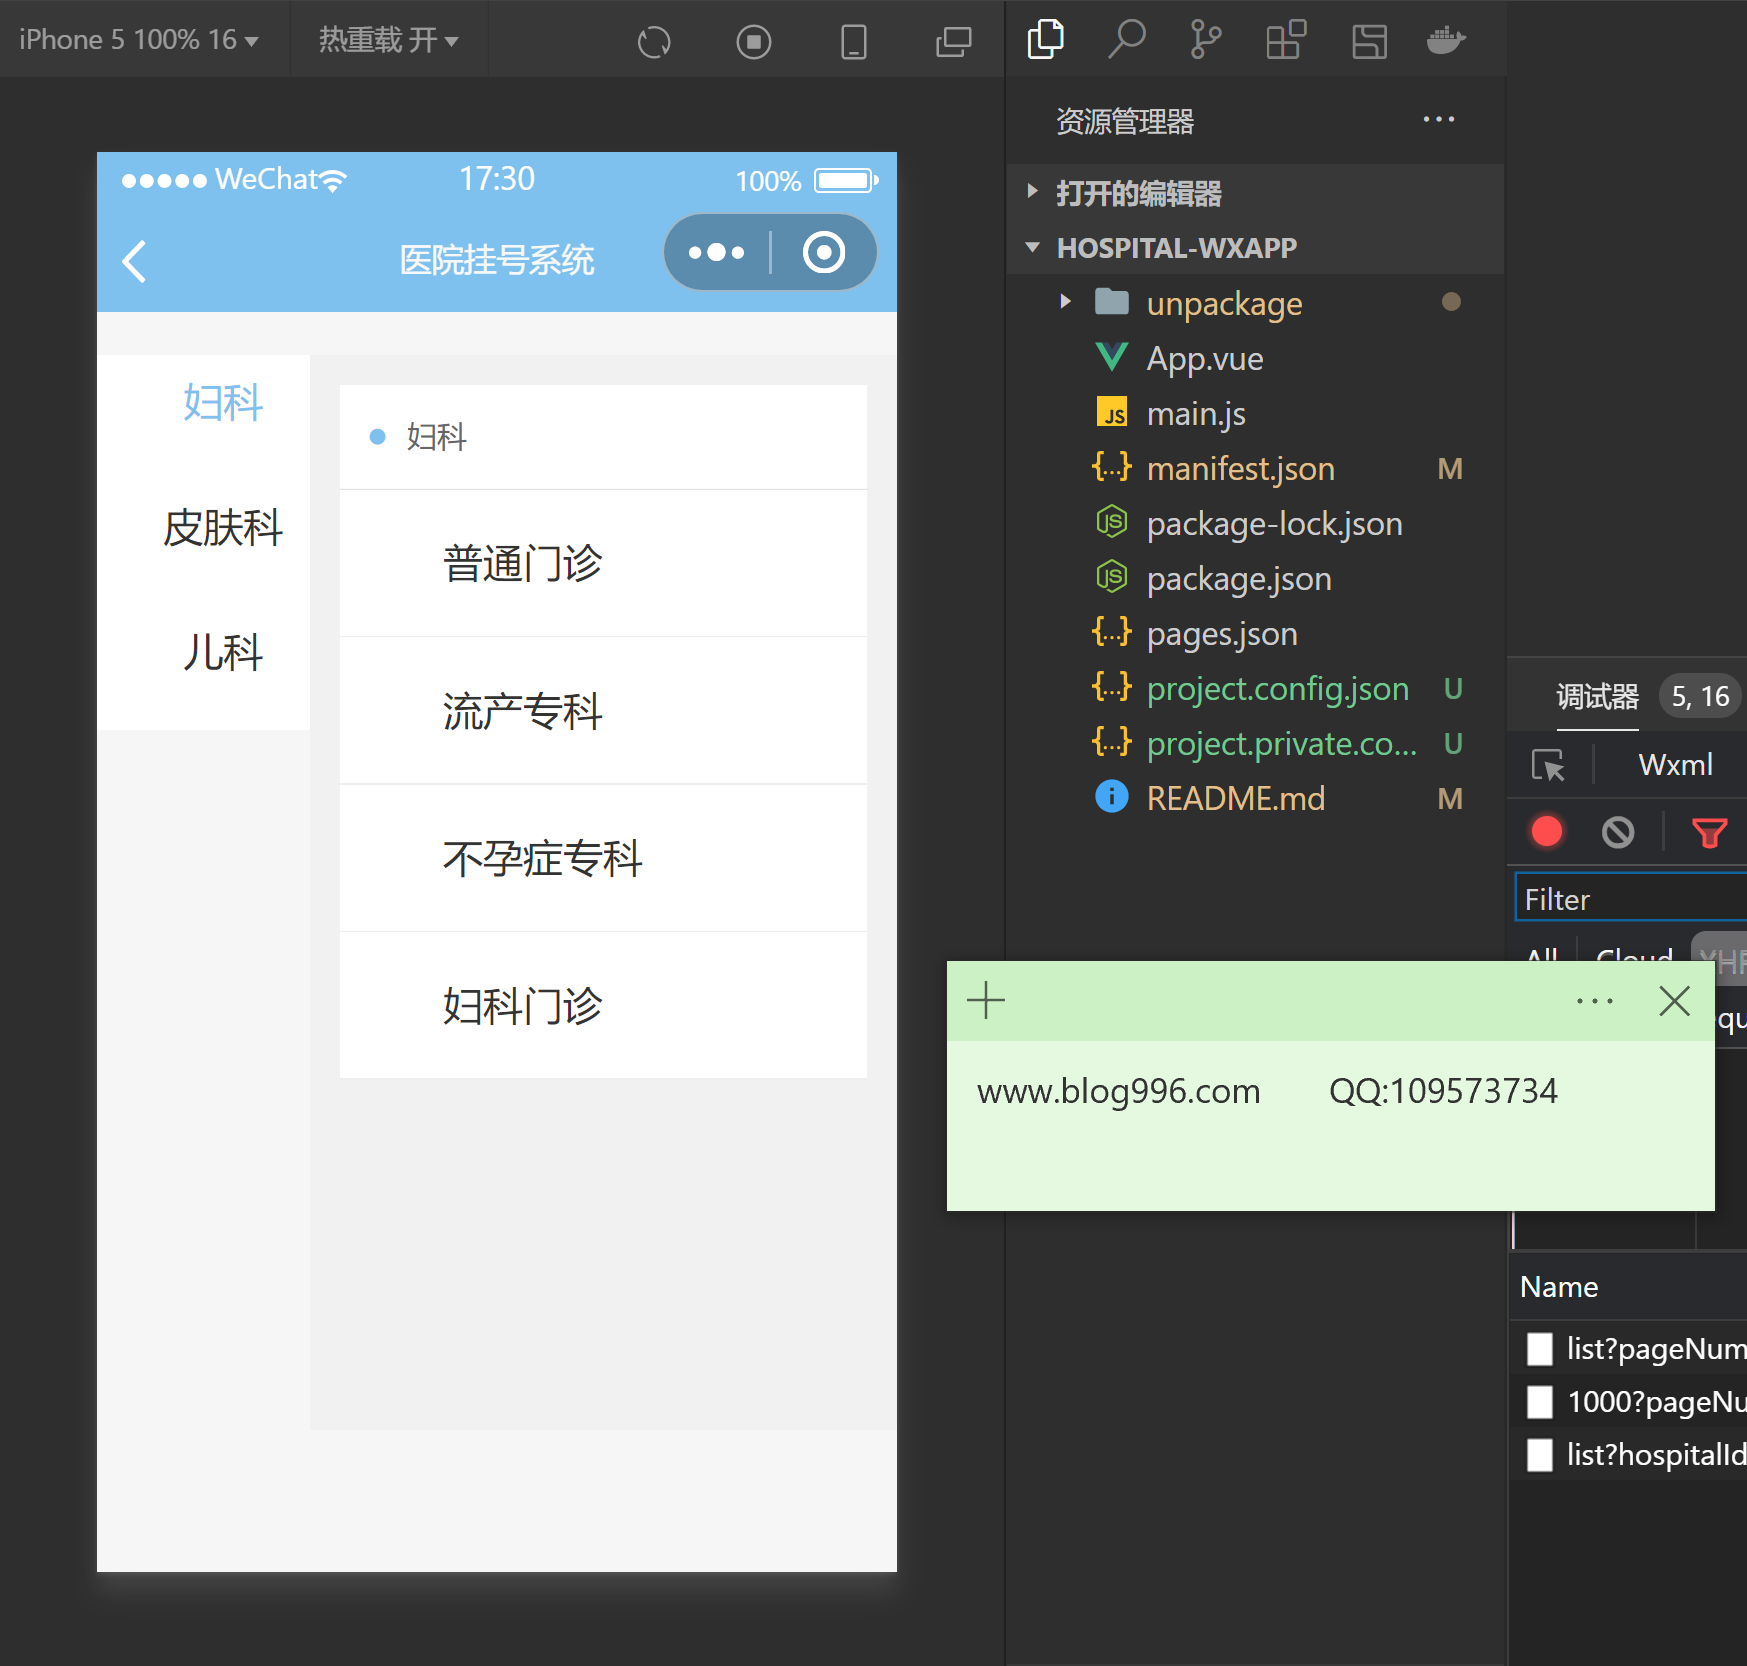Check the list?pageNum request checkbox
The height and width of the screenshot is (1666, 1747).
point(1540,1349)
